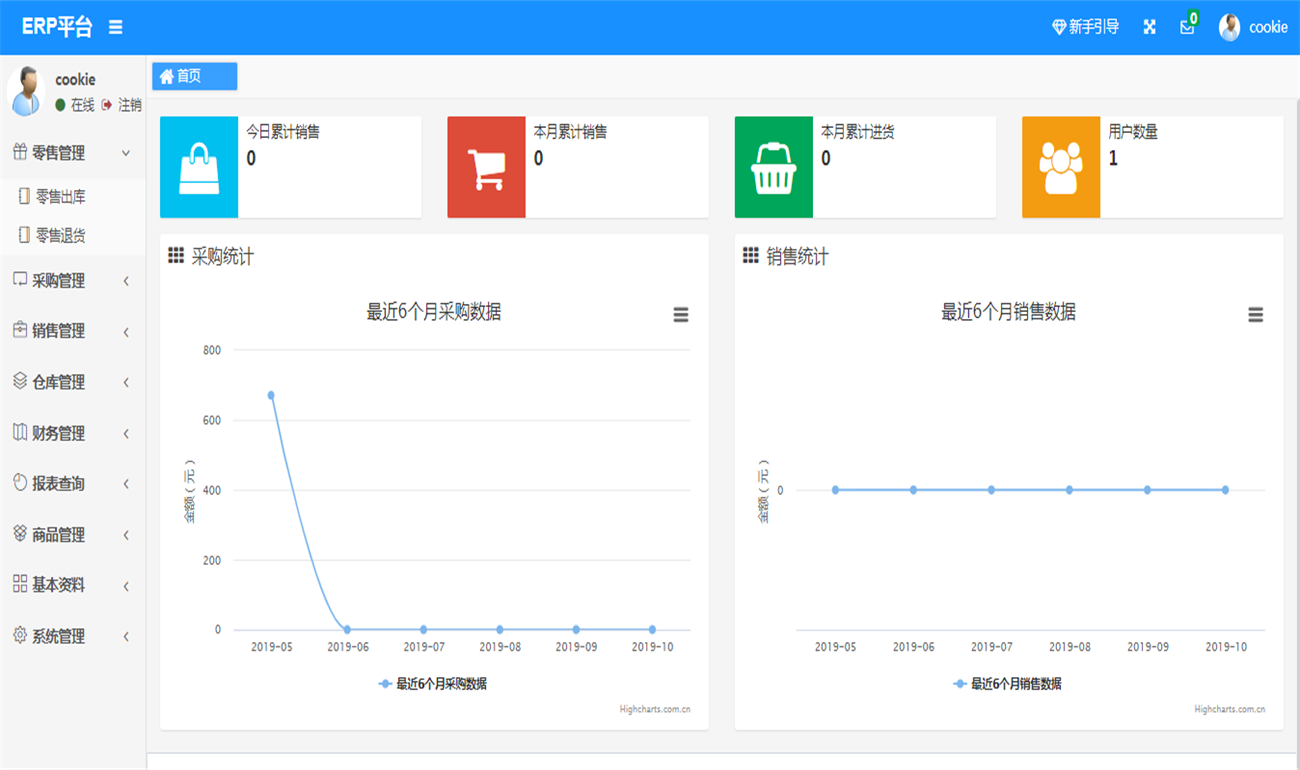
Task: Click the chevron next to 商品管理
Action: pos(126,536)
